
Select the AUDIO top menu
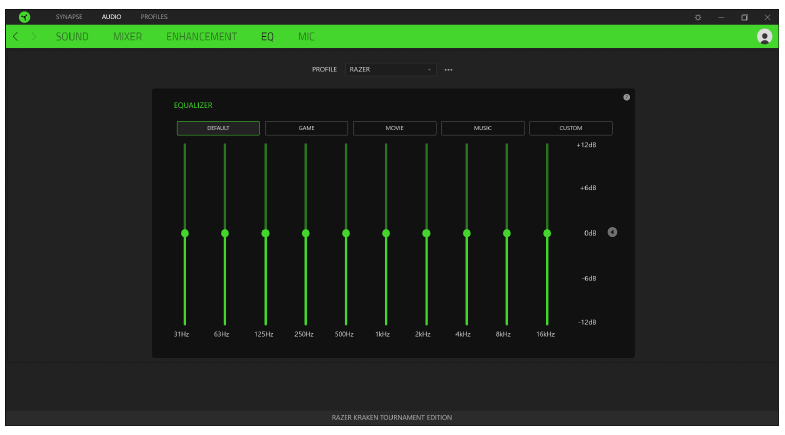pyautogui.click(x=111, y=17)
